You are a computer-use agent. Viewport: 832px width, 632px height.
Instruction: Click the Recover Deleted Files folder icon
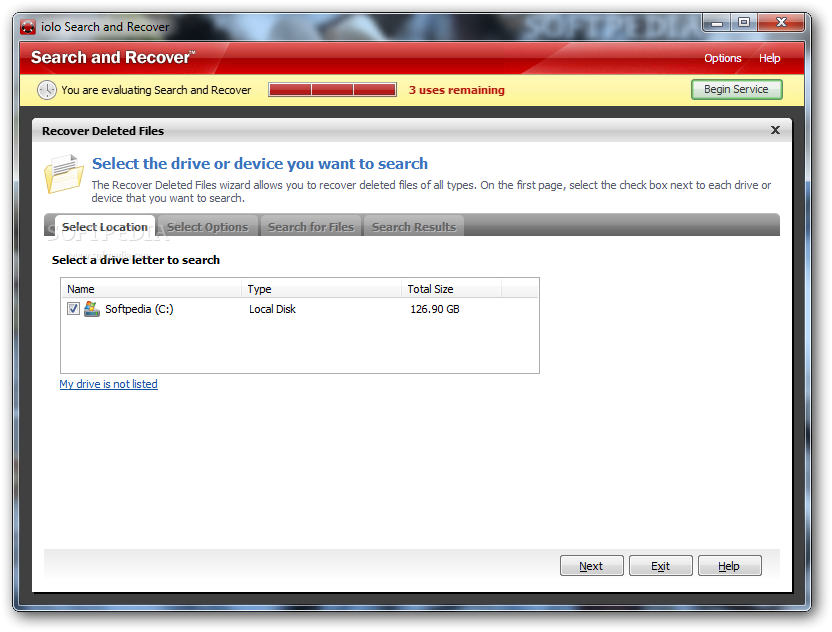tap(64, 174)
